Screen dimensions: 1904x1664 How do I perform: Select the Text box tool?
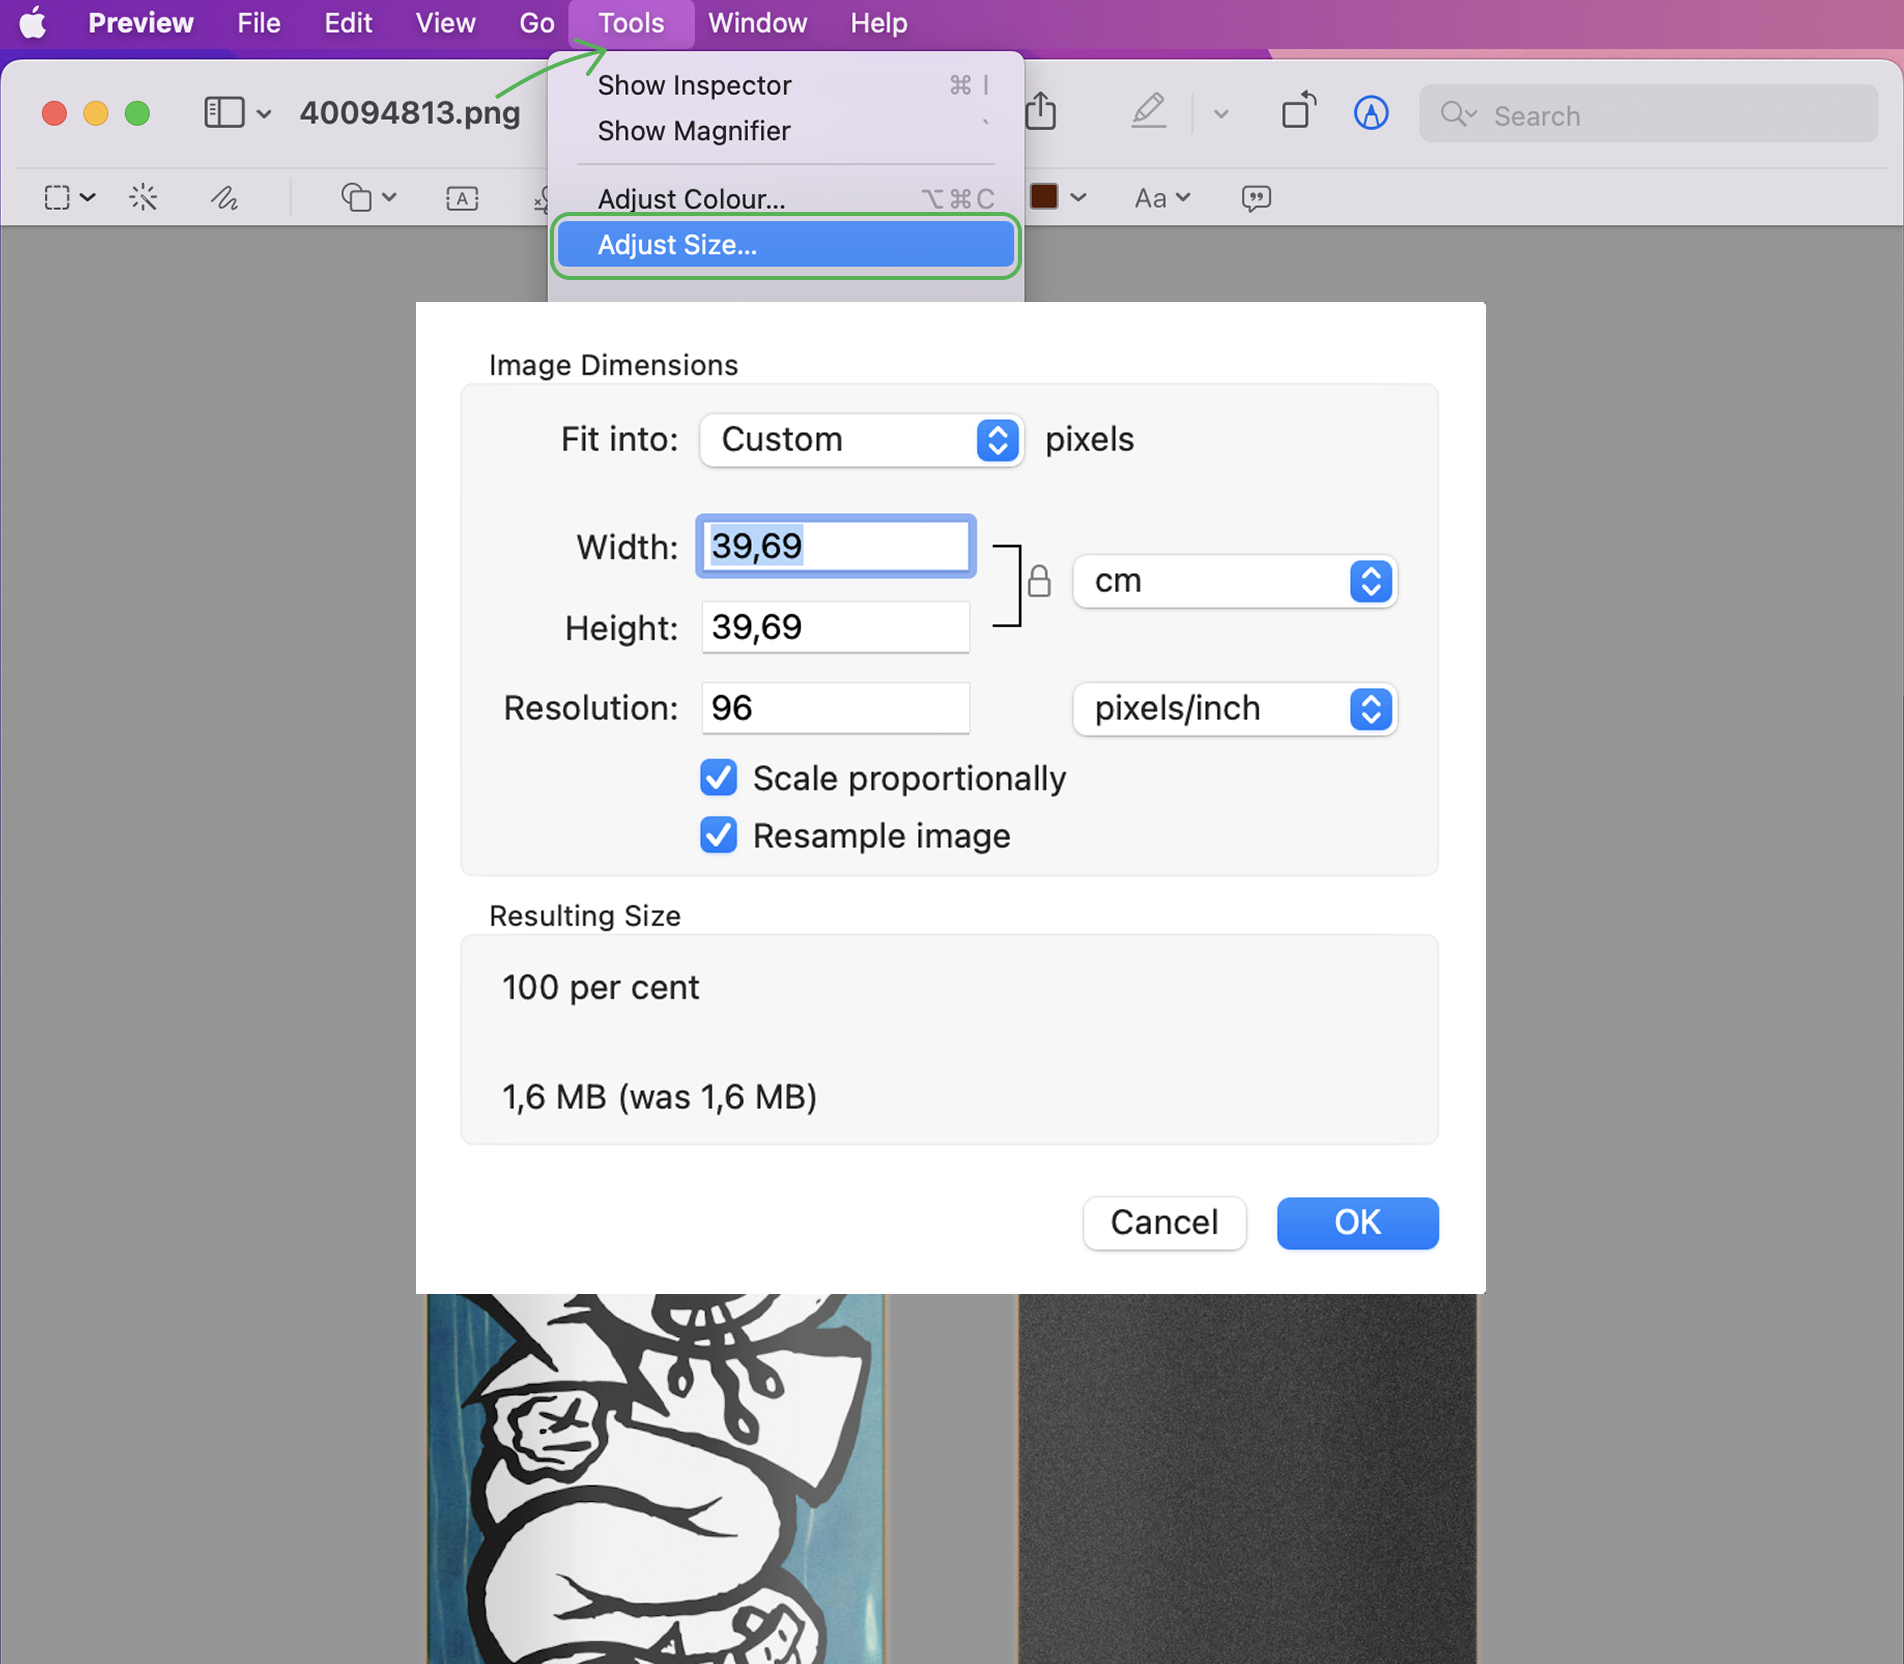point(461,198)
